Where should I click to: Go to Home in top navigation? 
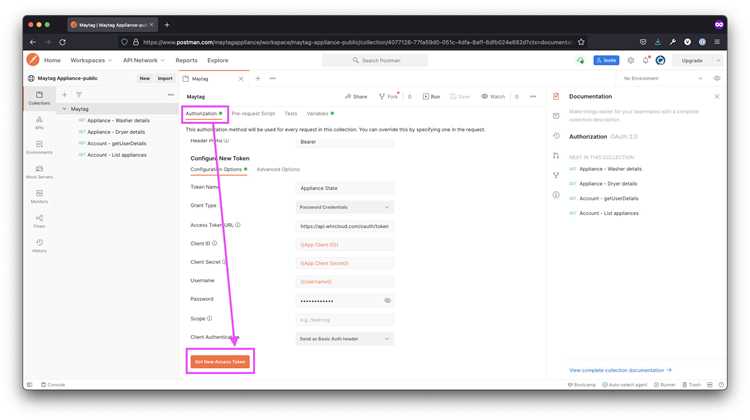pos(52,60)
